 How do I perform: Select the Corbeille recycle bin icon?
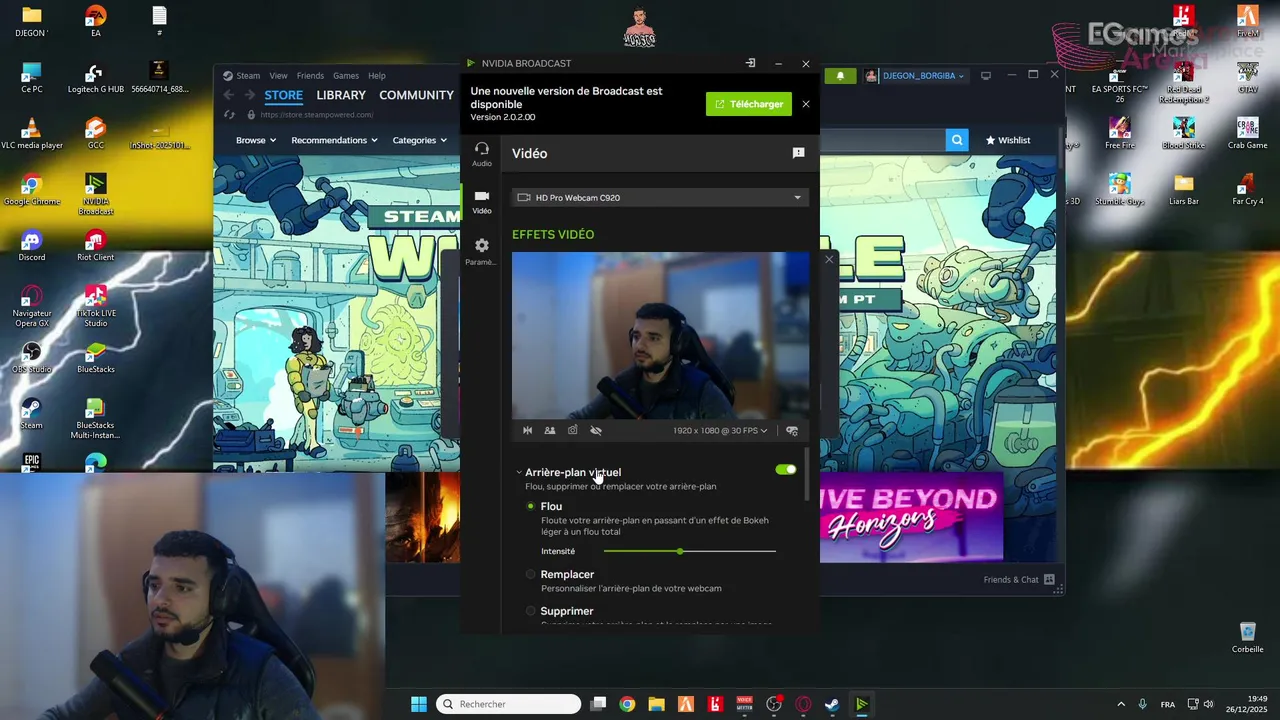click(1247, 637)
